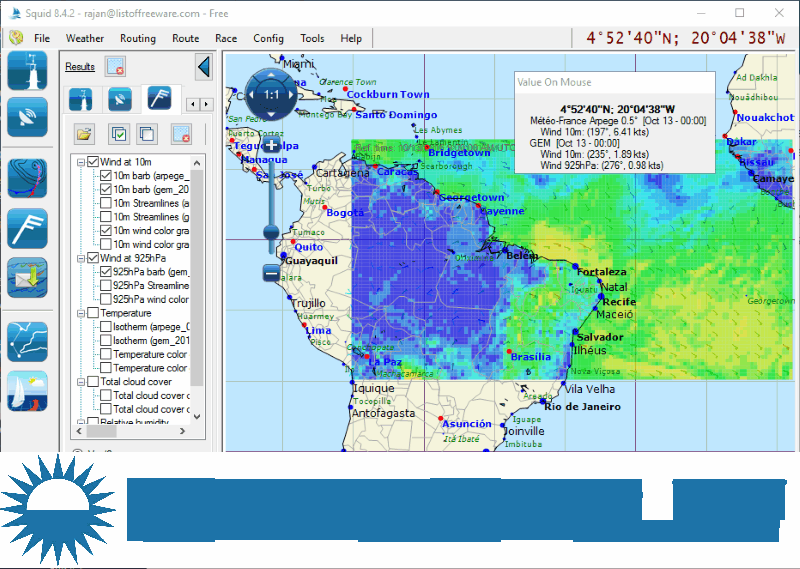Click the Results link
The width and height of the screenshot is (800, 569).
pyautogui.click(x=80, y=67)
